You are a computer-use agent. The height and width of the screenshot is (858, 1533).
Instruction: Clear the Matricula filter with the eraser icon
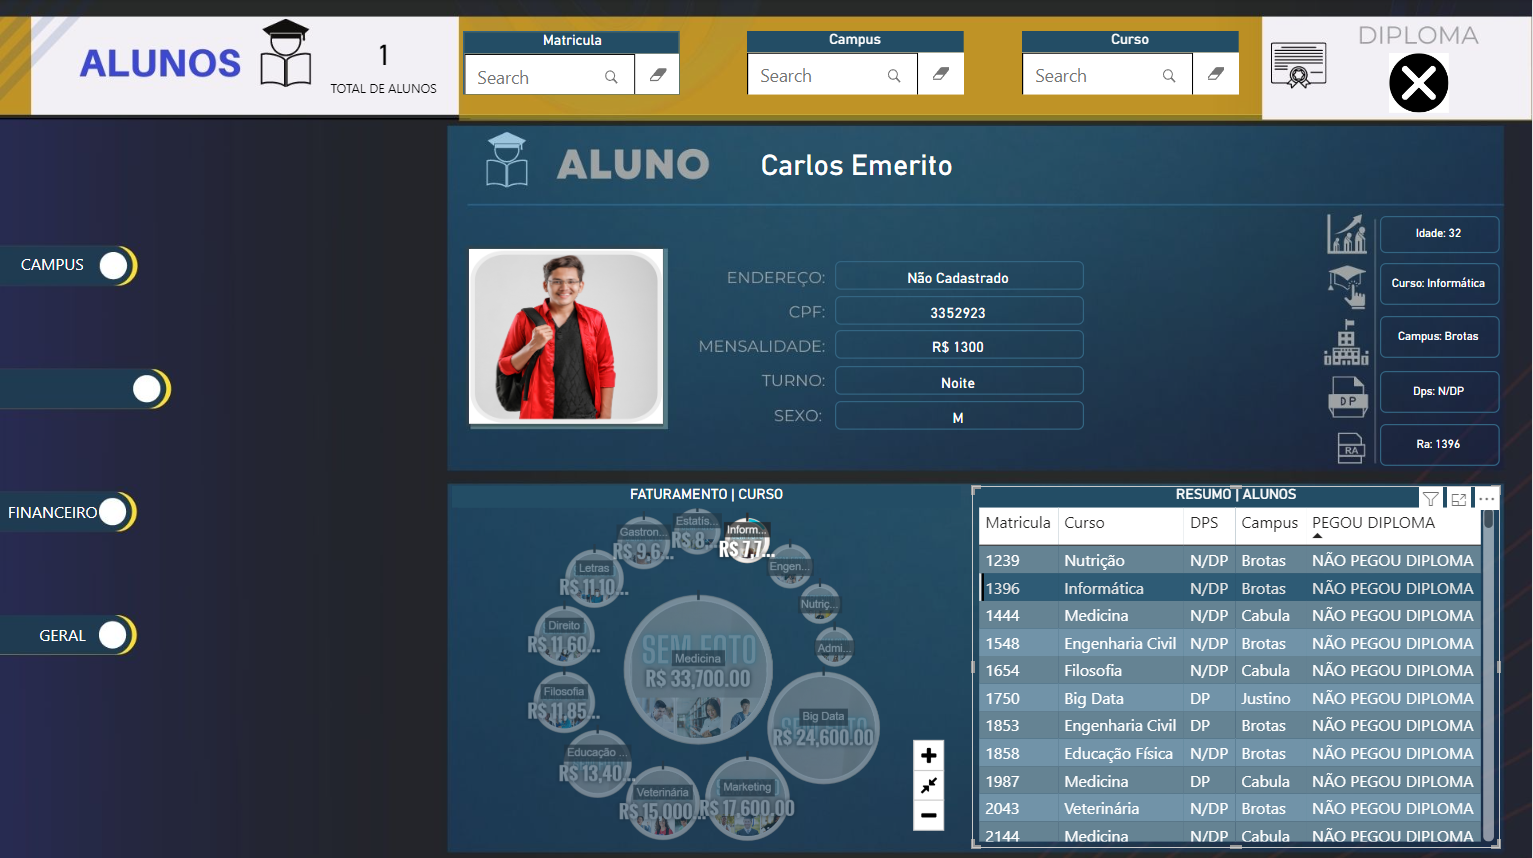pyautogui.click(x=657, y=74)
